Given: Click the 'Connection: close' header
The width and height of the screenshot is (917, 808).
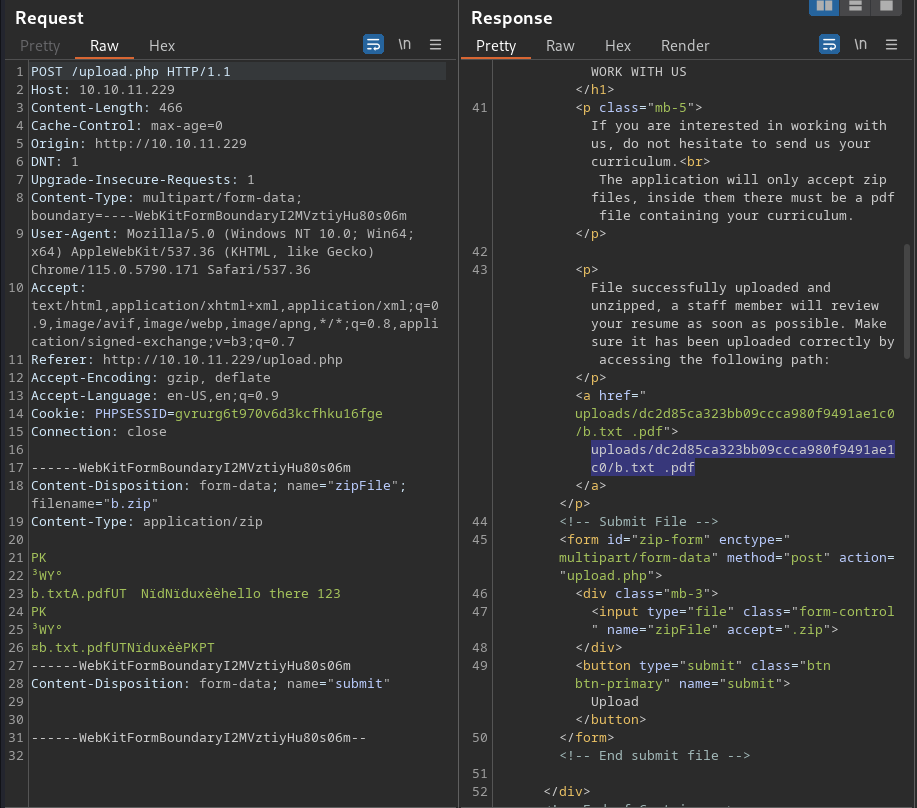Looking at the screenshot, I should pyautogui.click(x=98, y=431).
